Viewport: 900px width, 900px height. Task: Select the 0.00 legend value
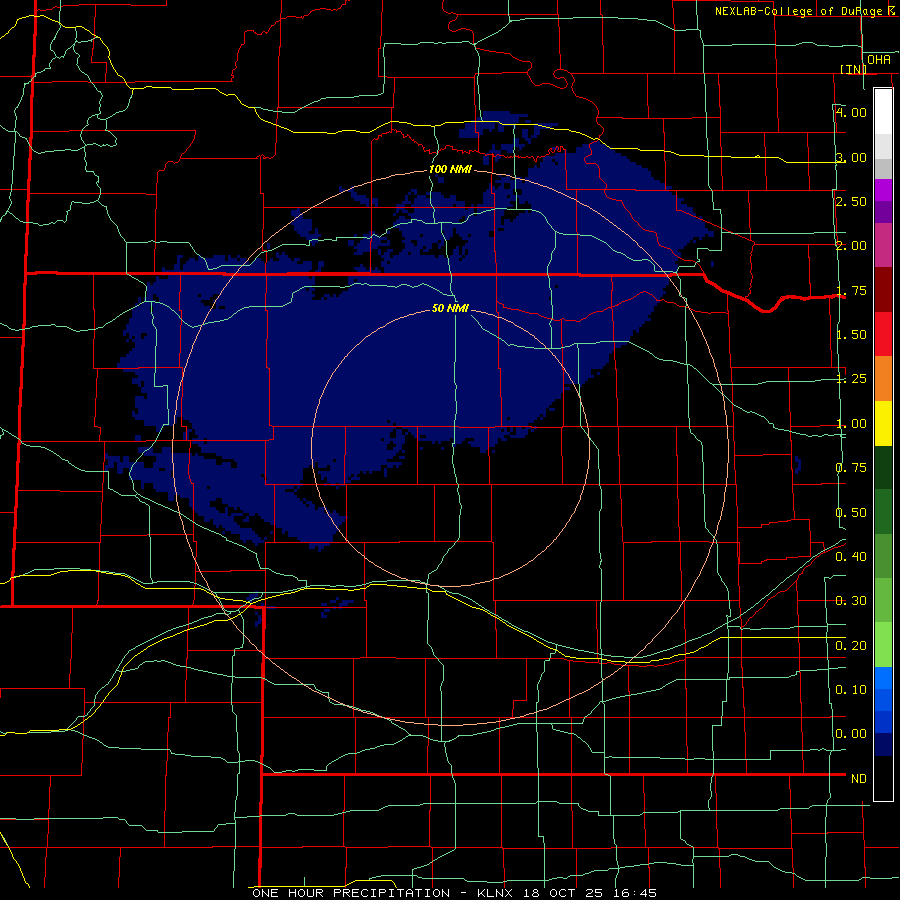[x=851, y=734]
